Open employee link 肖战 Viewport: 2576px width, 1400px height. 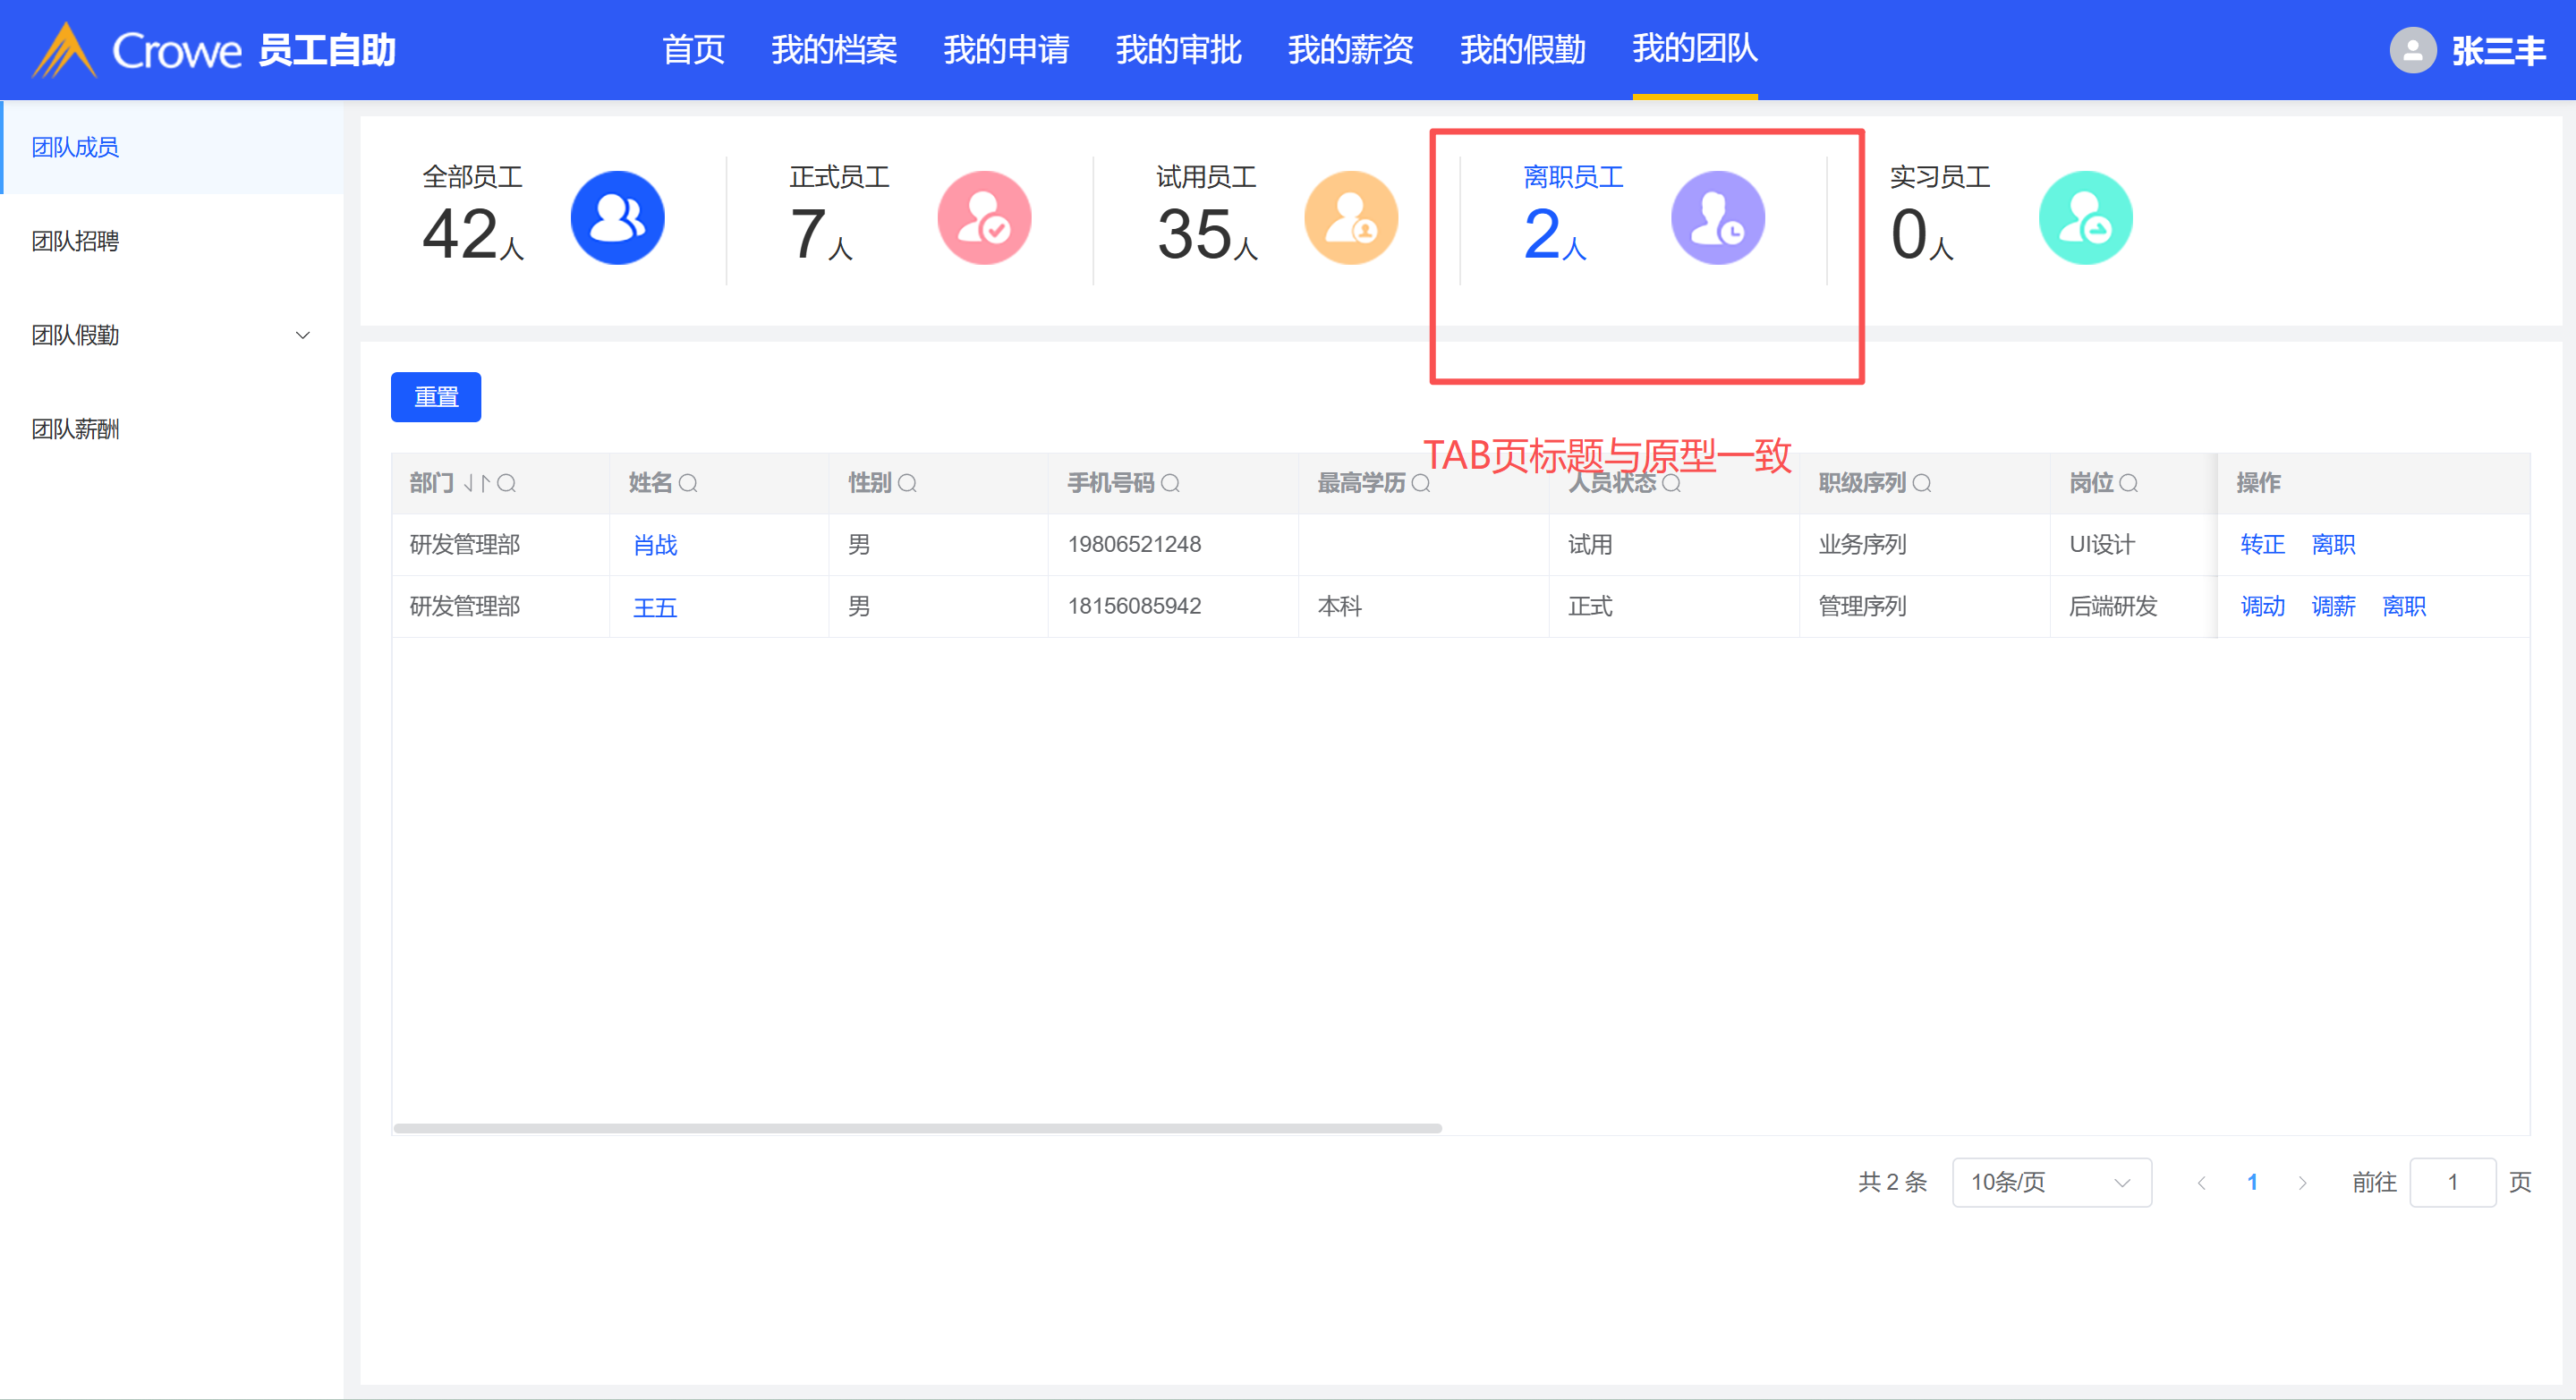click(x=655, y=545)
